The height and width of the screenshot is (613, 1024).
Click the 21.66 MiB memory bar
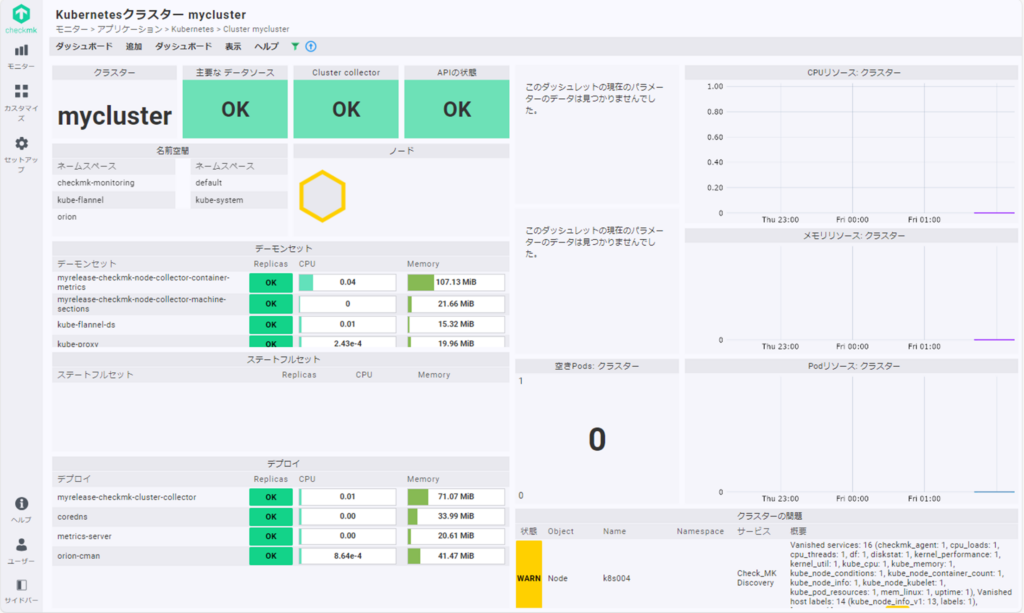coord(456,304)
